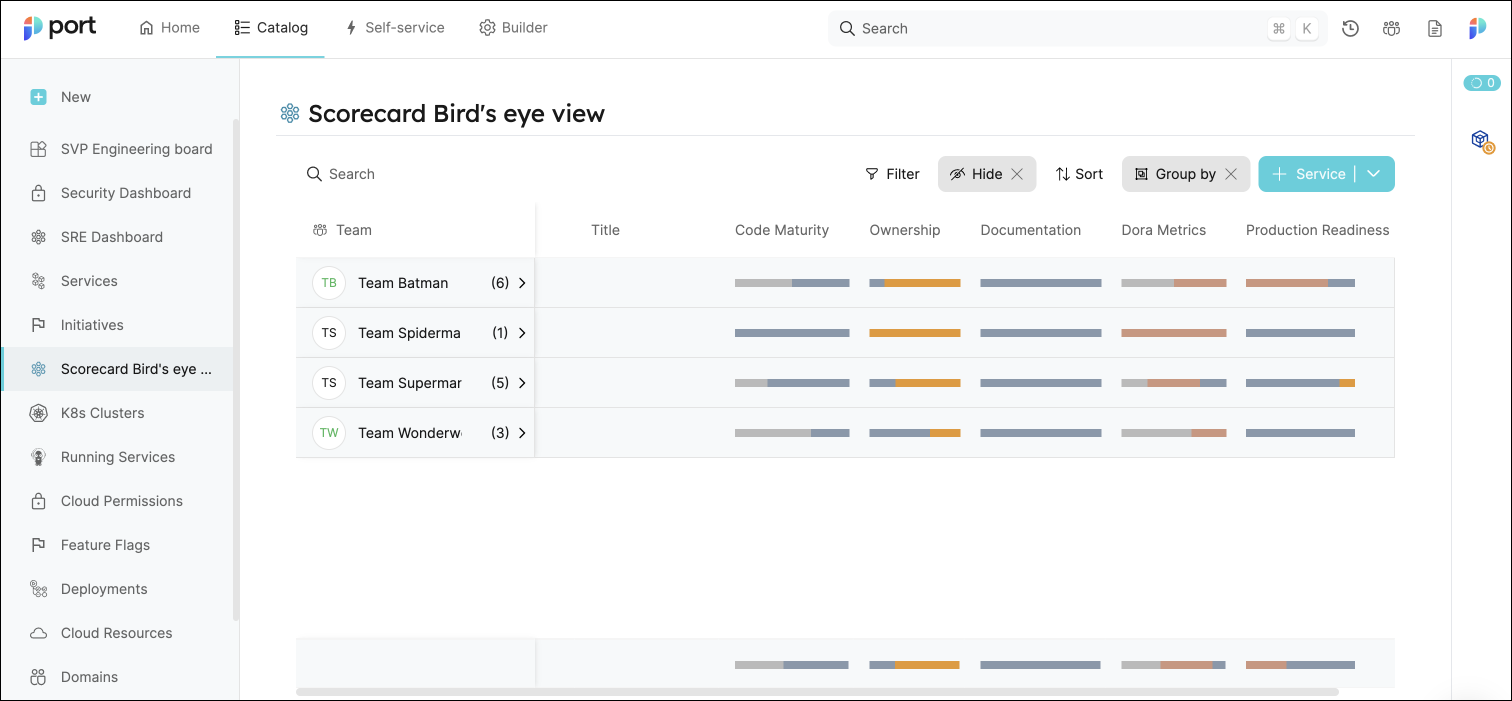Remove the Group by grouping chip

(1230, 173)
